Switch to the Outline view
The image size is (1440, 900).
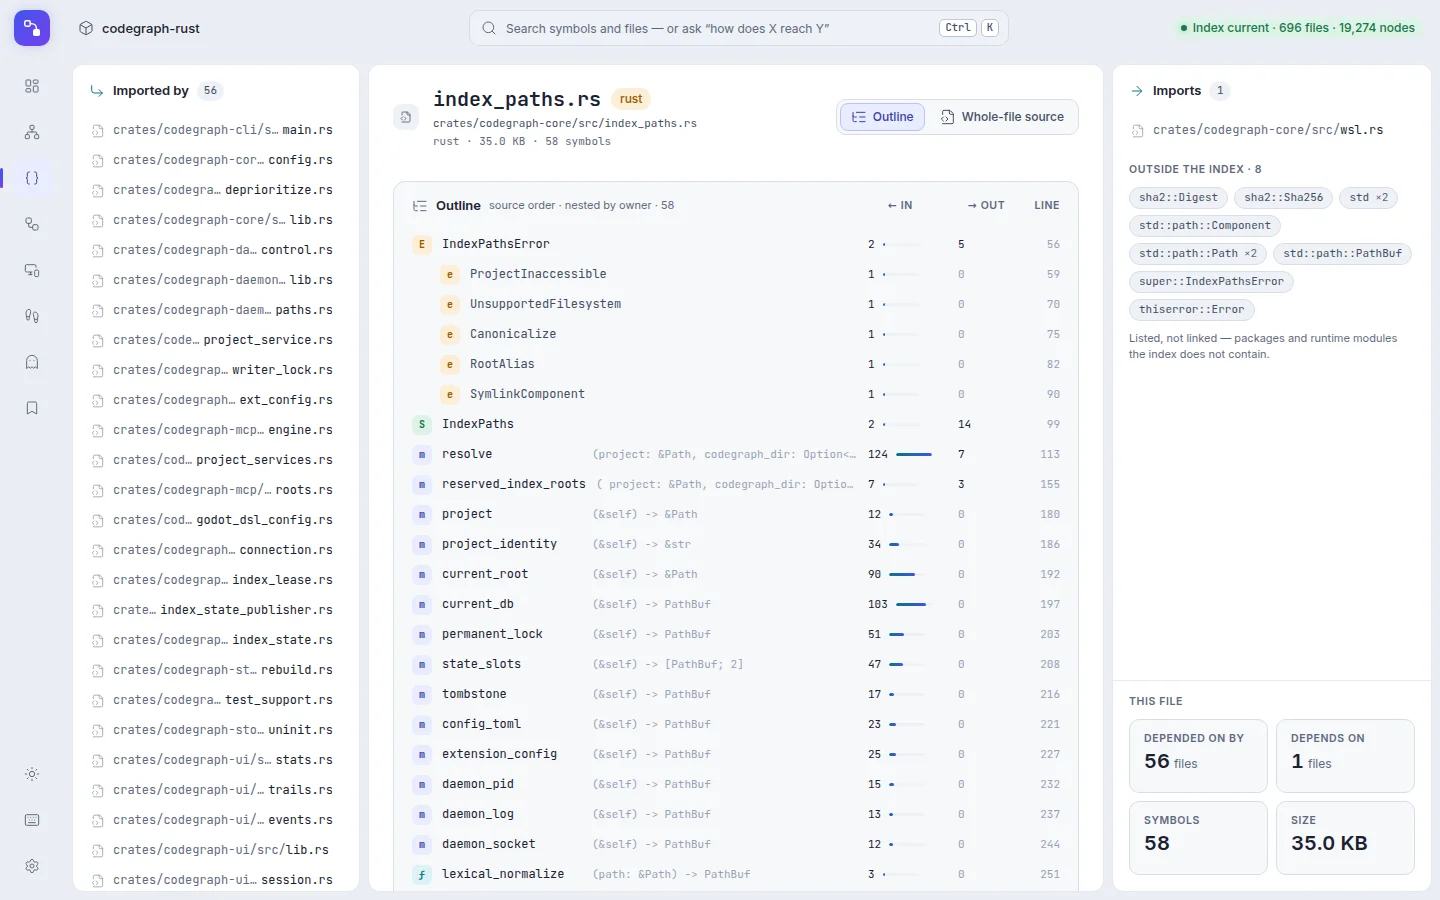tap(882, 117)
